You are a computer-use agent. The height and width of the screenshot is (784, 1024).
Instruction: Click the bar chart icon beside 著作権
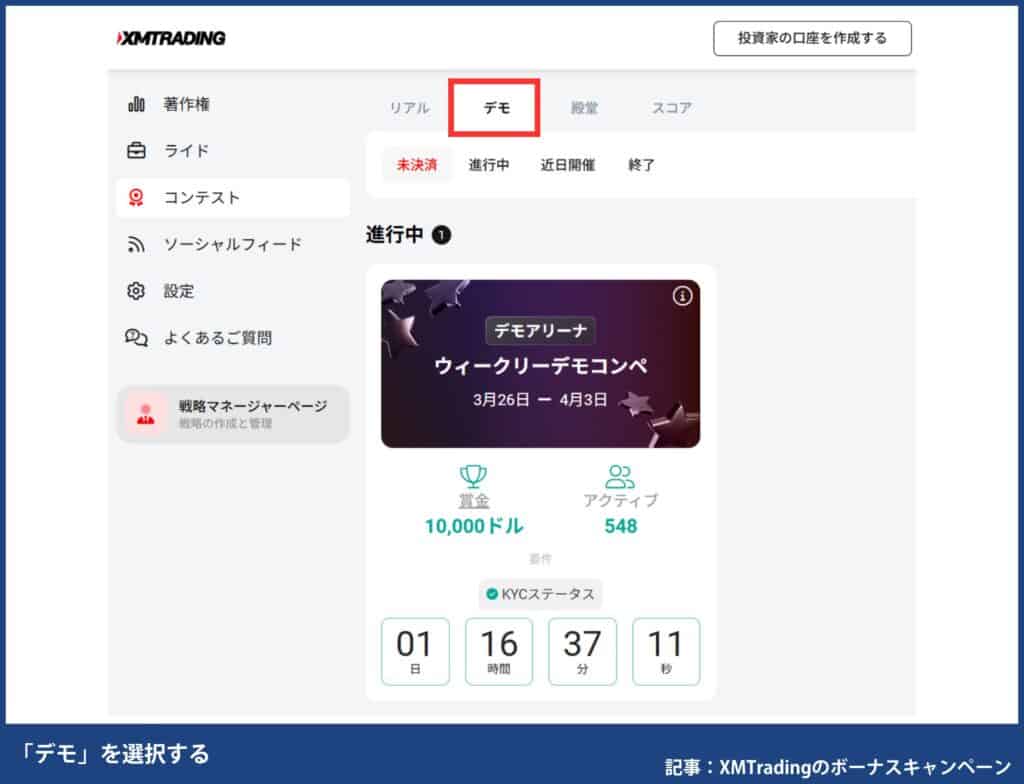point(136,104)
